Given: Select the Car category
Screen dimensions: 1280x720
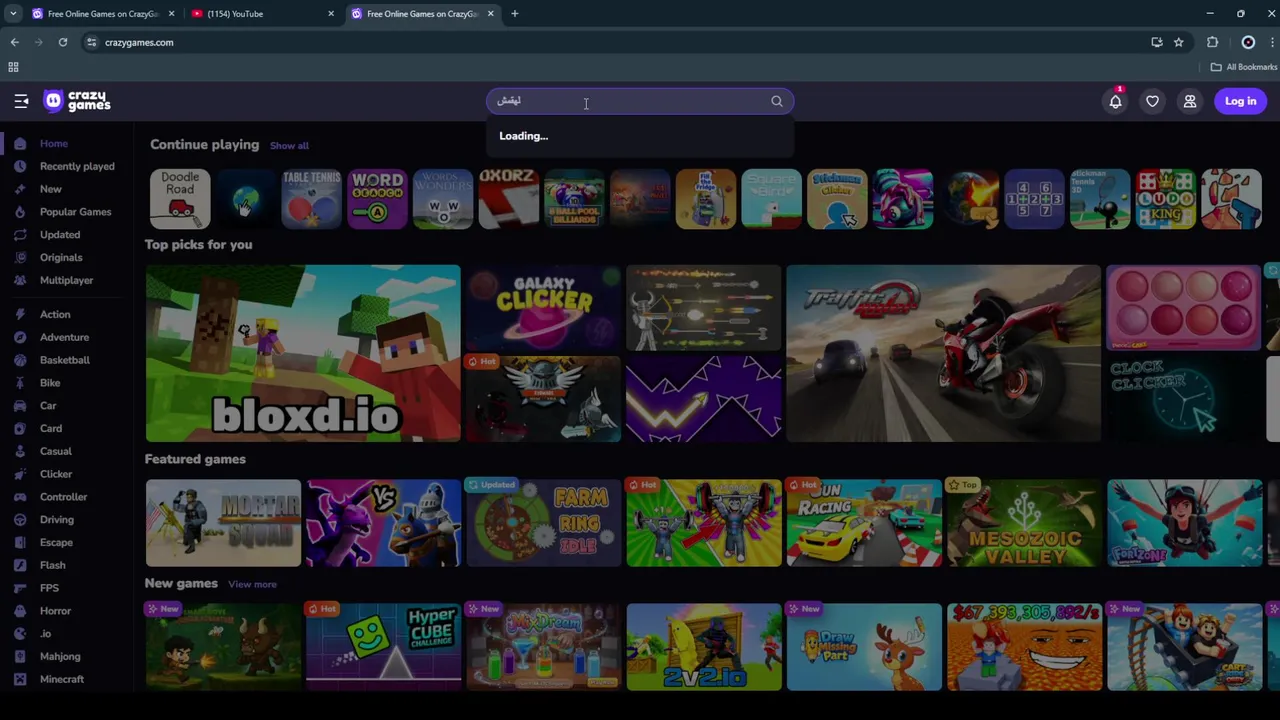Looking at the screenshot, I should pos(48,406).
